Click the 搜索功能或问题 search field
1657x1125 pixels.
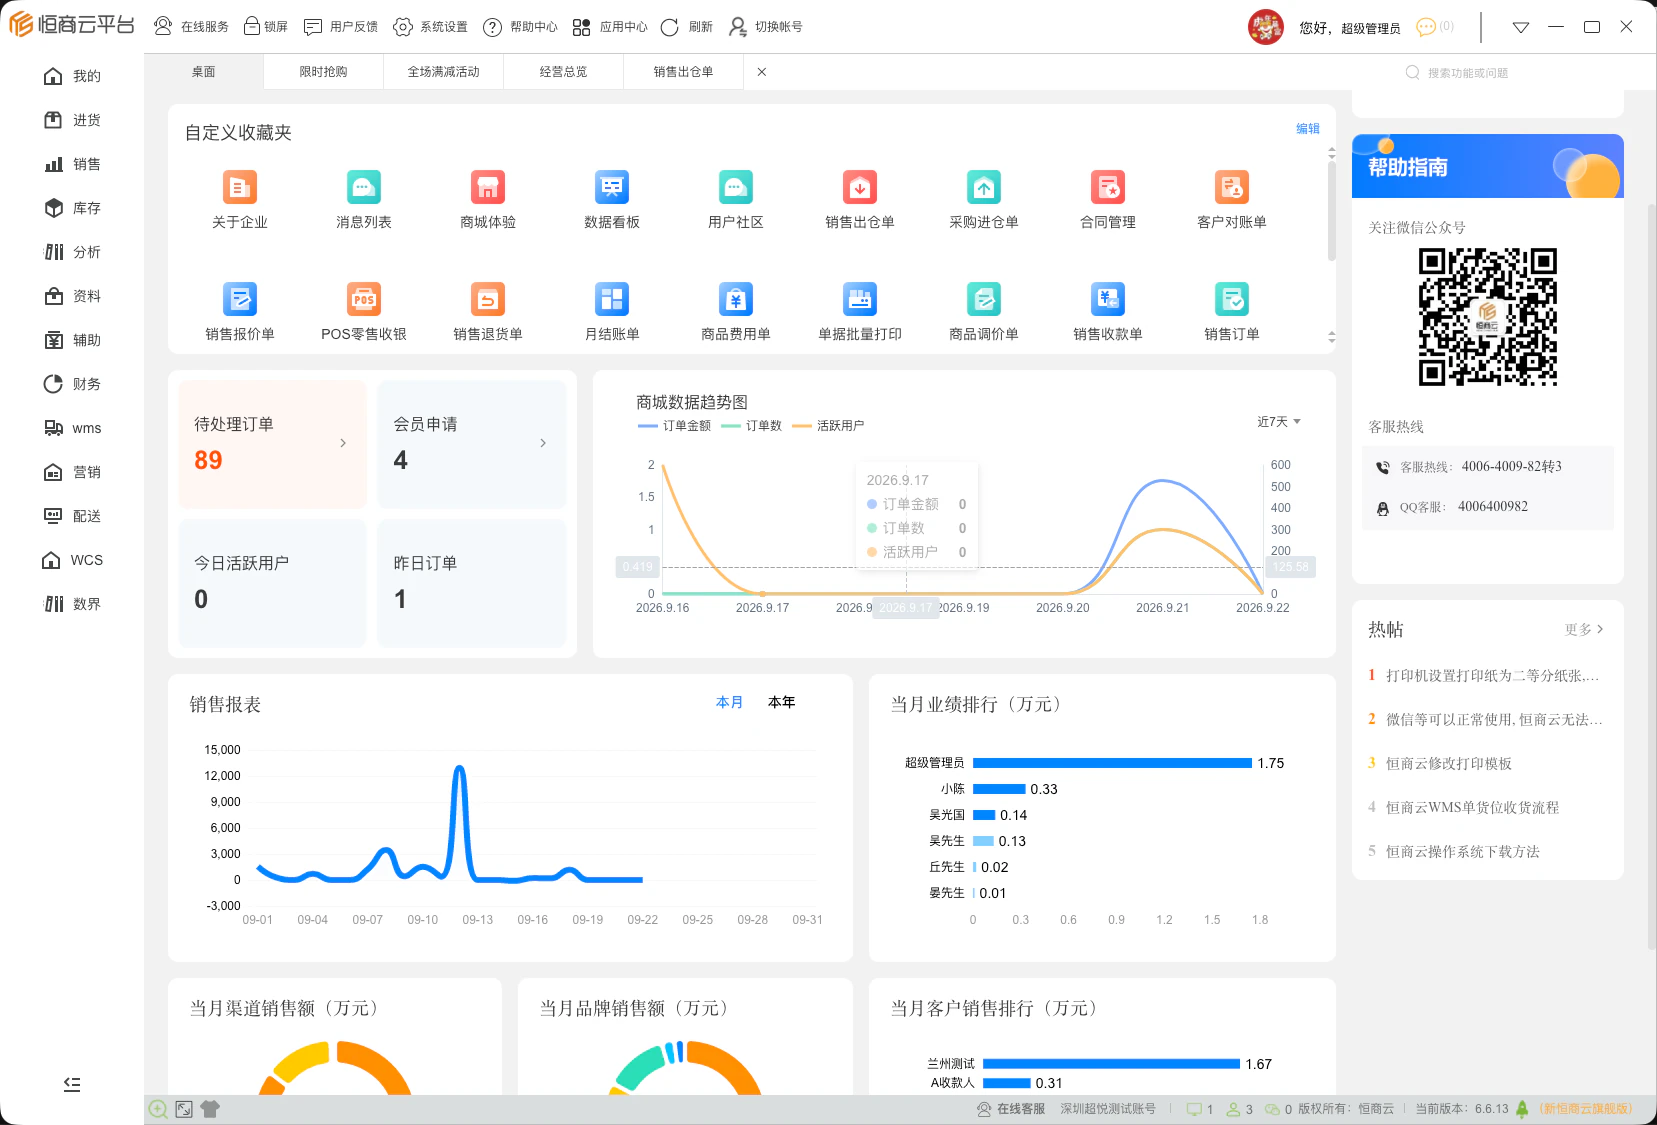(1468, 73)
